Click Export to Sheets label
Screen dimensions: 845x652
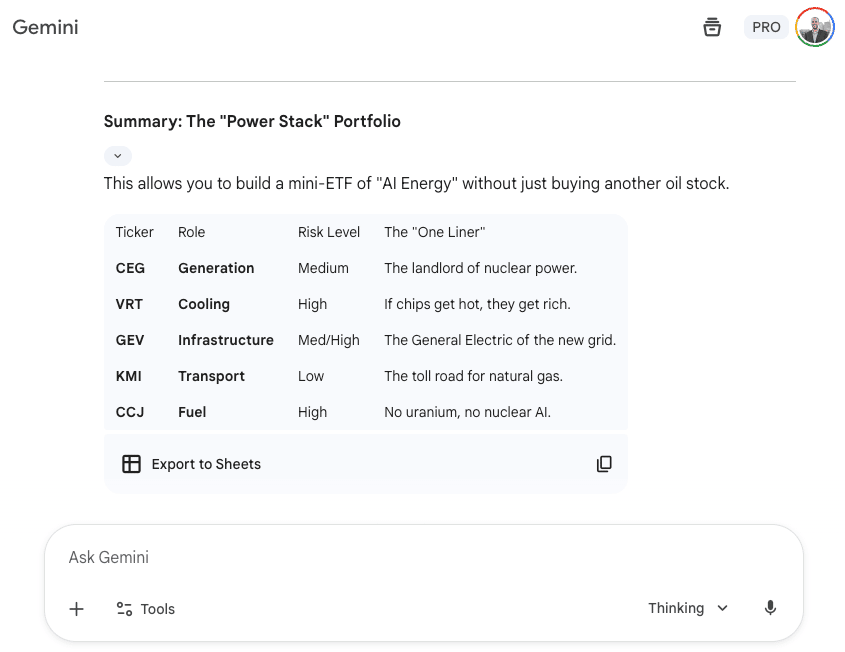[x=206, y=464]
